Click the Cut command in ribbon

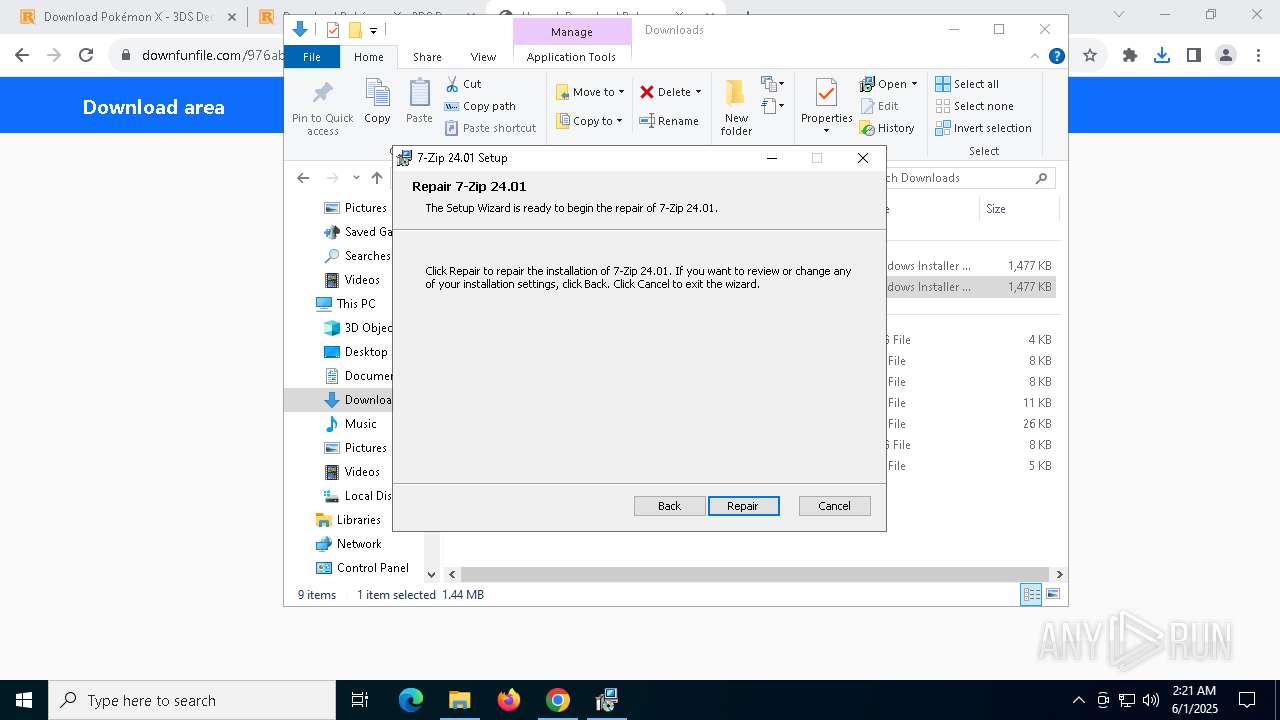(463, 84)
